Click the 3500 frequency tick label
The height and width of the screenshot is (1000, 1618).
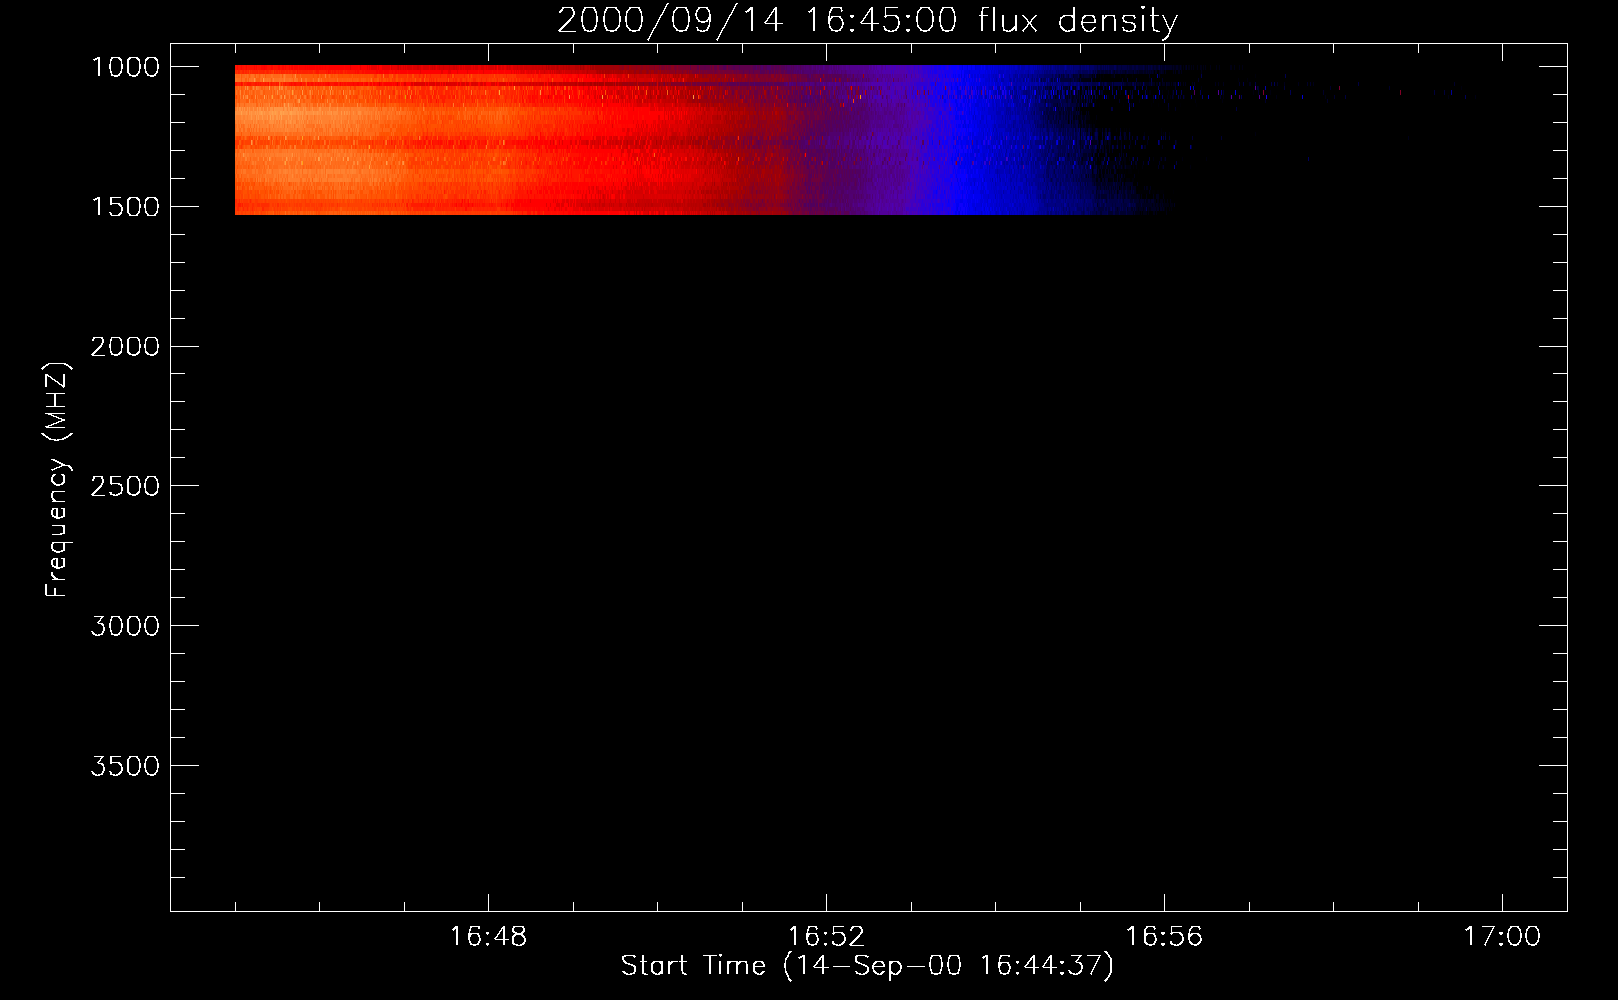tap(125, 766)
